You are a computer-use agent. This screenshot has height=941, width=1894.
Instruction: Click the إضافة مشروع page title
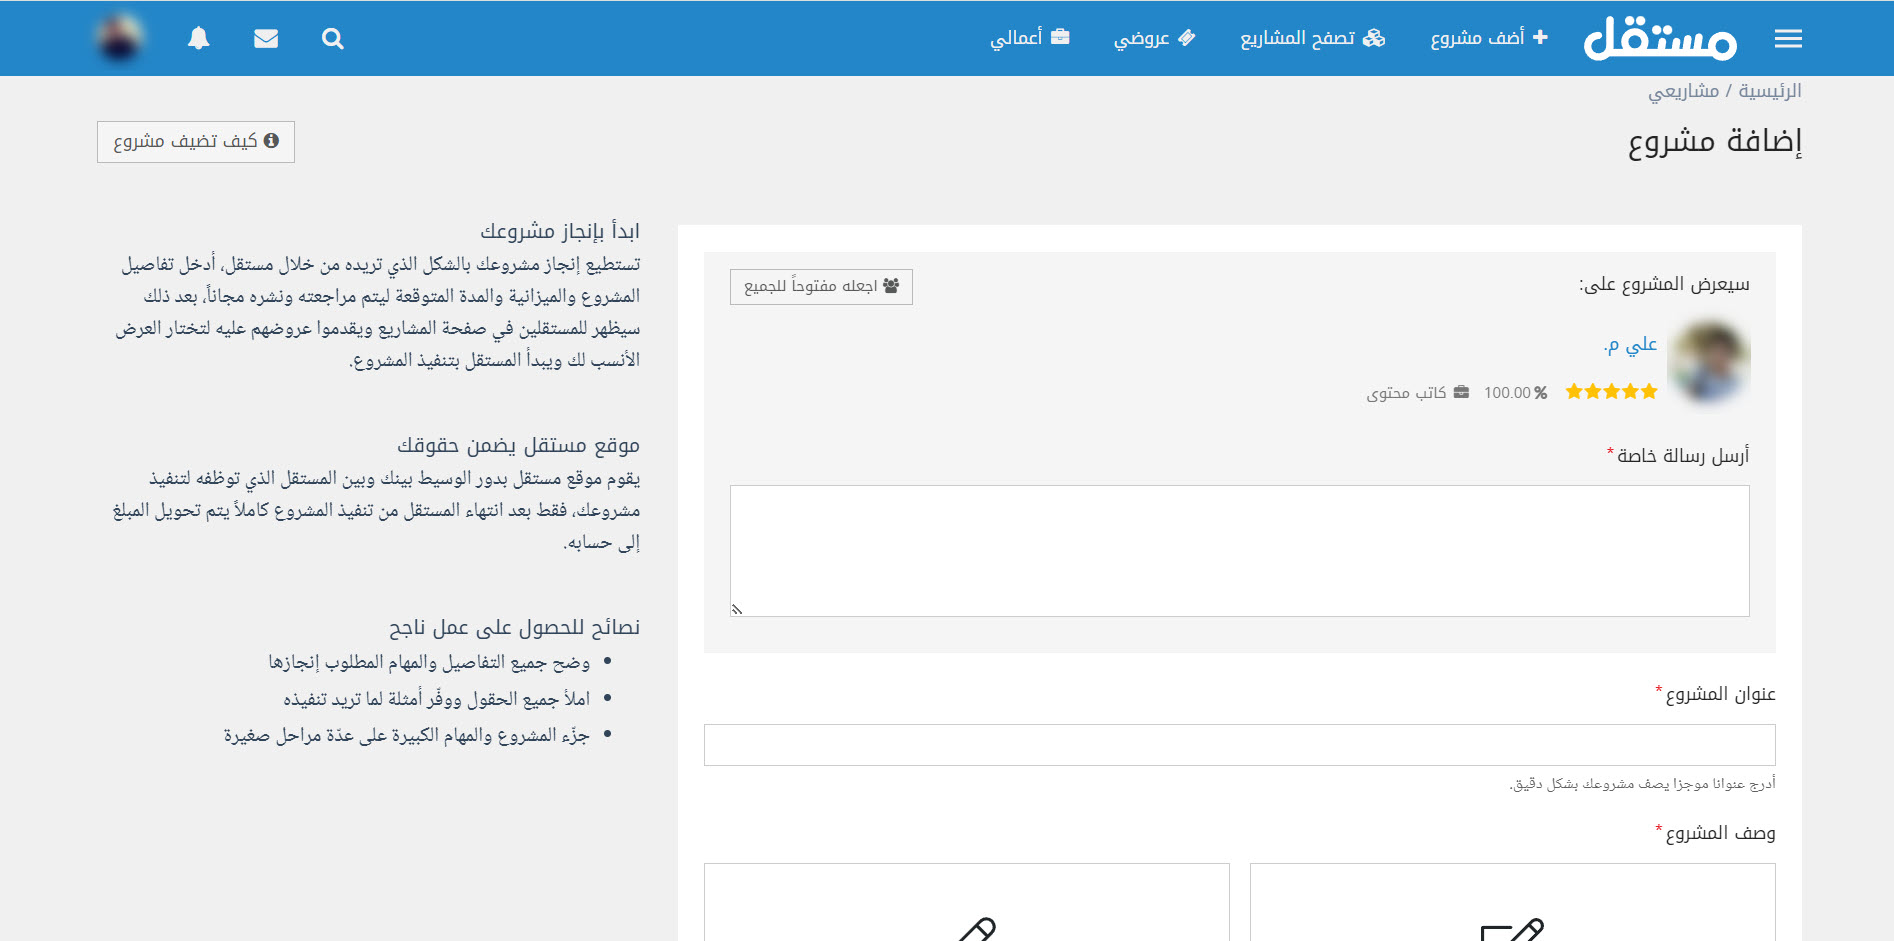(x=1715, y=141)
